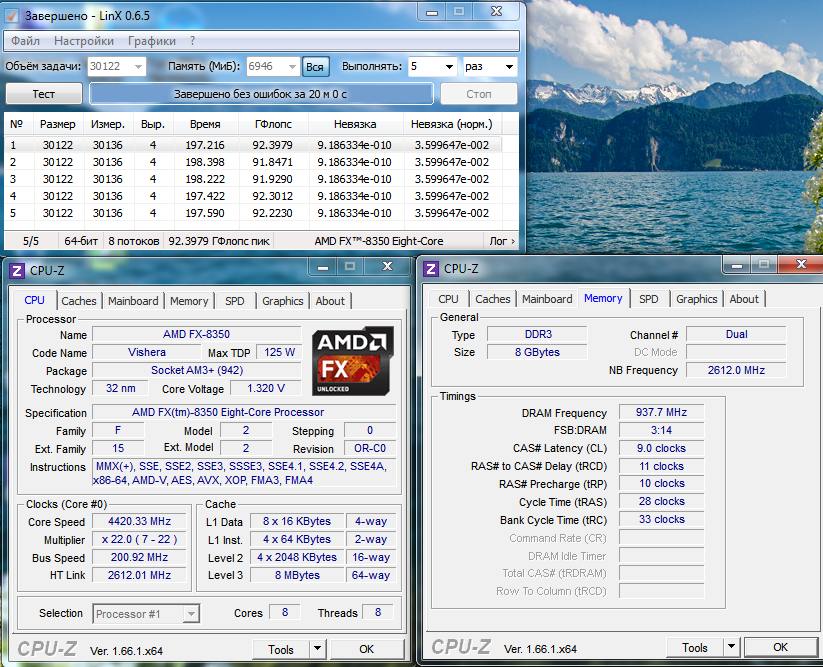Screen dimensions: 823x667
Task: Open the Настройки menu in LinX
Action: click(x=84, y=41)
